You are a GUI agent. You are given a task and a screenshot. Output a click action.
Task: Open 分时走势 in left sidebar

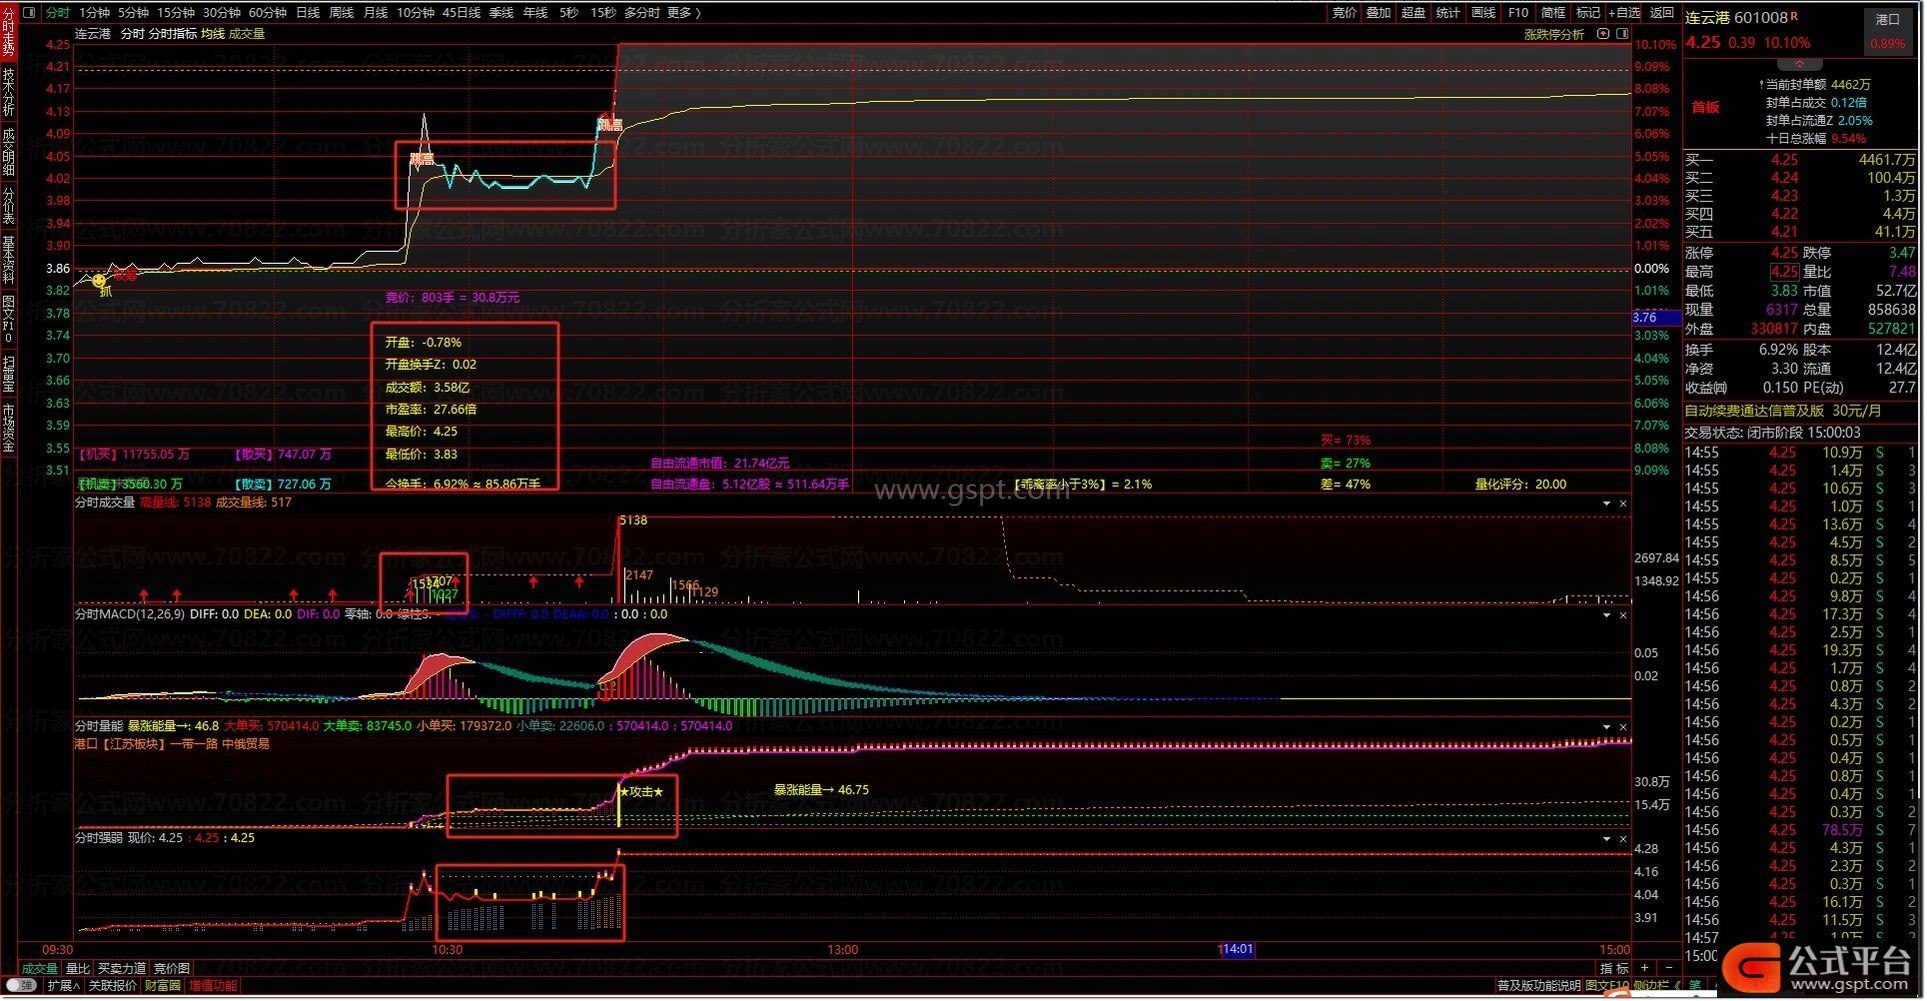pos(8,31)
